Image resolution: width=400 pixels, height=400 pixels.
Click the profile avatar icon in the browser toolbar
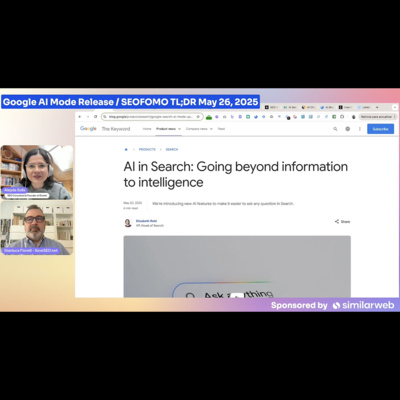point(354,117)
